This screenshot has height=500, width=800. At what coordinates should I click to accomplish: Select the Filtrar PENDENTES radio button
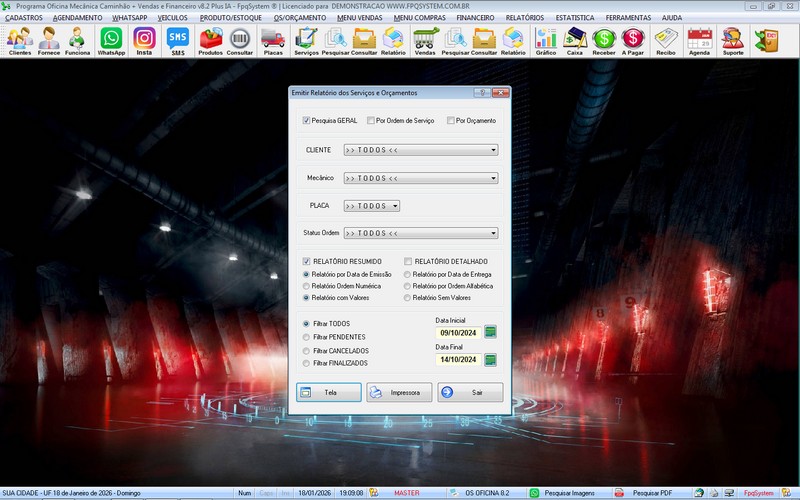pos(307,338)
